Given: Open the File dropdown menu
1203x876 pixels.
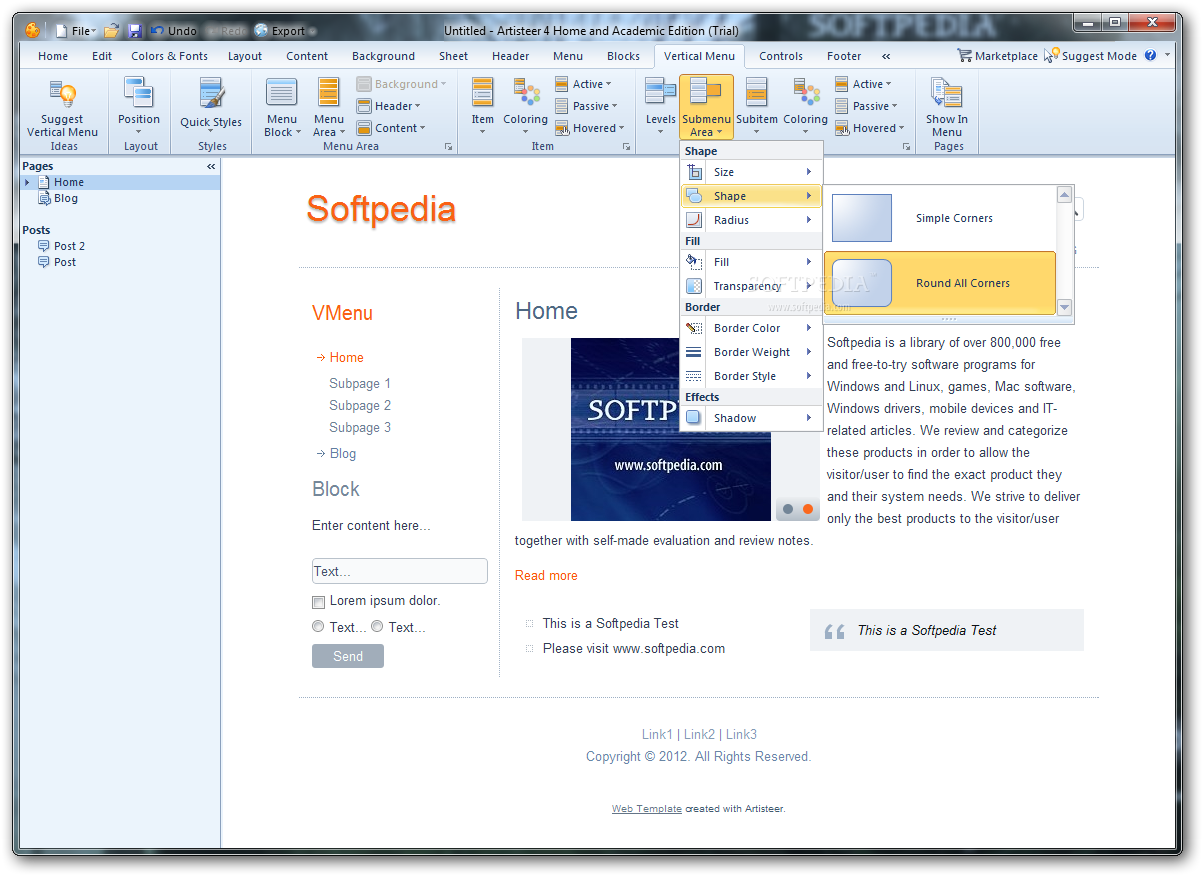Looking at the screenshot, I should tap(76, 31).
